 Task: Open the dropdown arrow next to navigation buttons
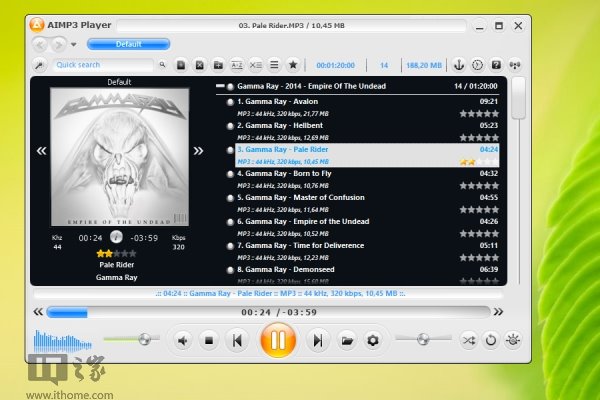coord(73,44)
